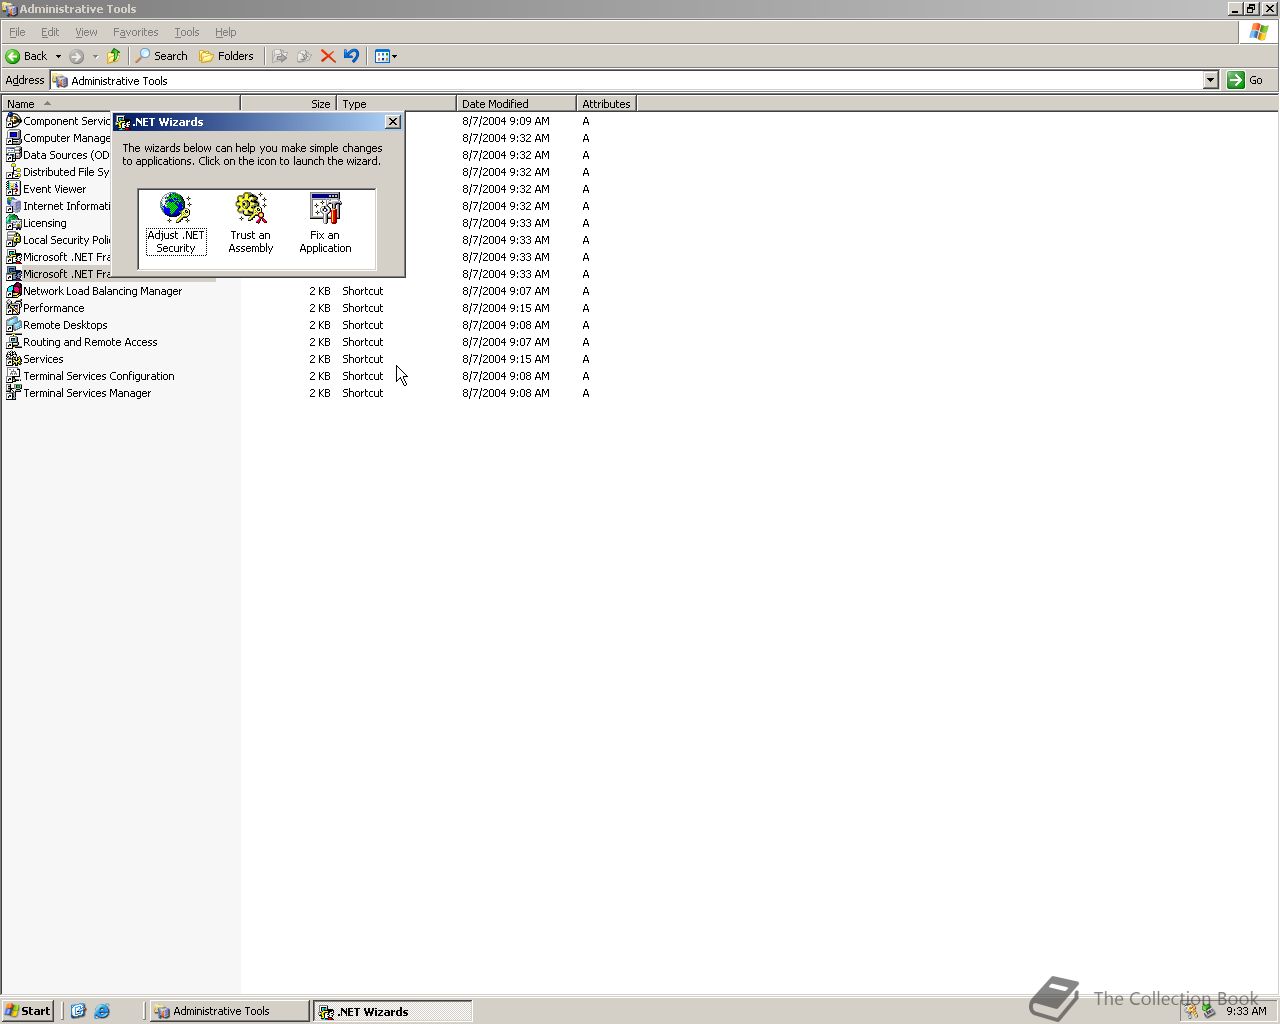Open the Views dropdown button
The image size is (1280, 1024).
385,56
